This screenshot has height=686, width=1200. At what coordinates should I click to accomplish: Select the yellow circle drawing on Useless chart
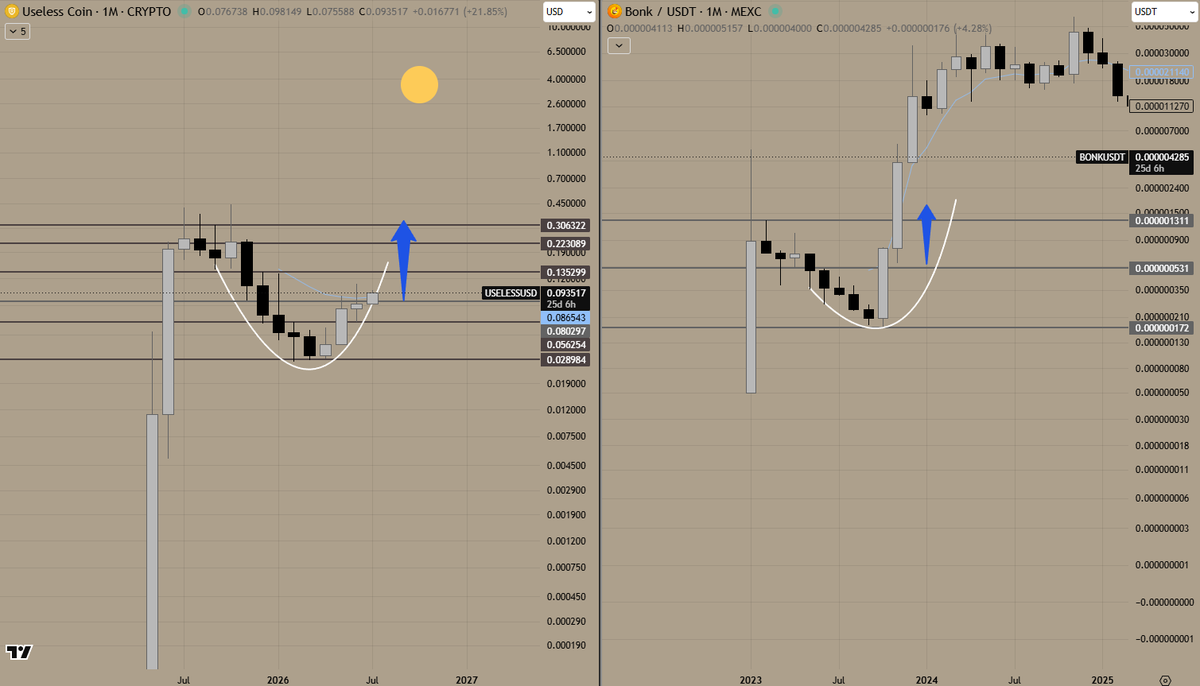tap(419, 85)
